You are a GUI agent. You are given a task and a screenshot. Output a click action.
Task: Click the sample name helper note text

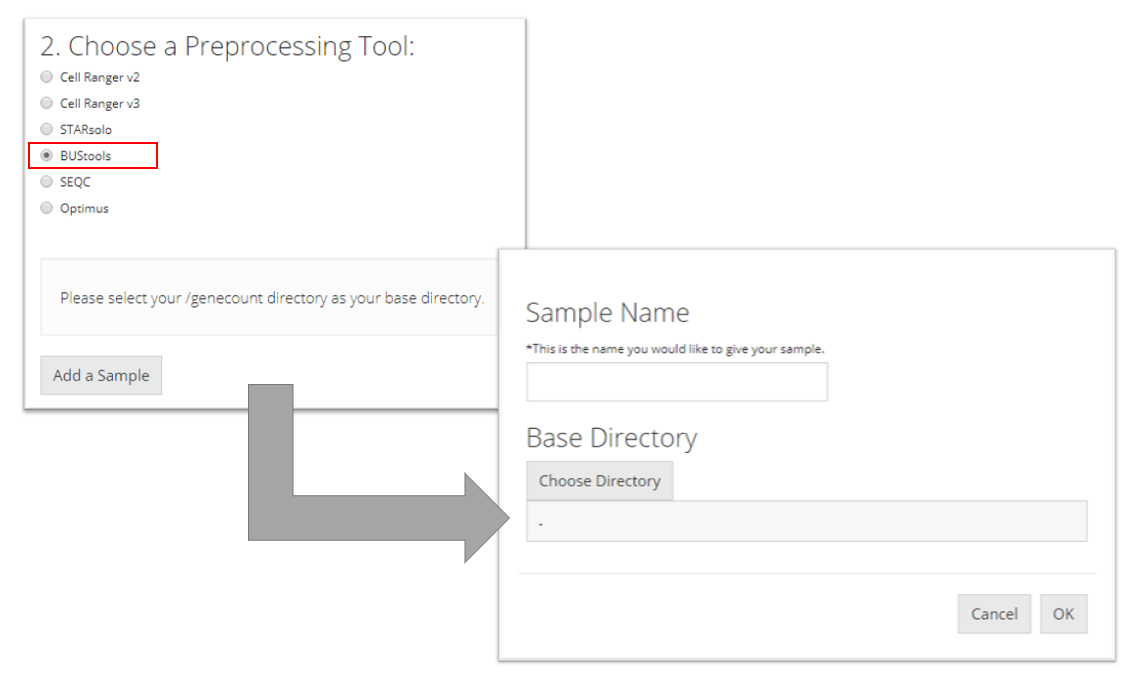[681, 349]
